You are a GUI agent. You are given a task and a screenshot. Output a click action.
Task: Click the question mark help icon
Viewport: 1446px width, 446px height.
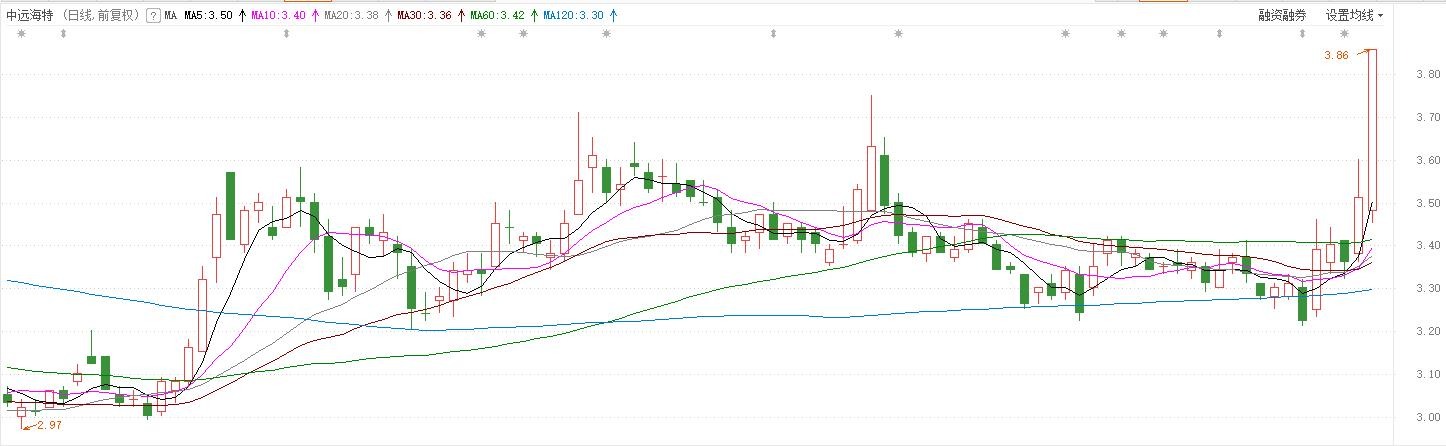point(152,16)
